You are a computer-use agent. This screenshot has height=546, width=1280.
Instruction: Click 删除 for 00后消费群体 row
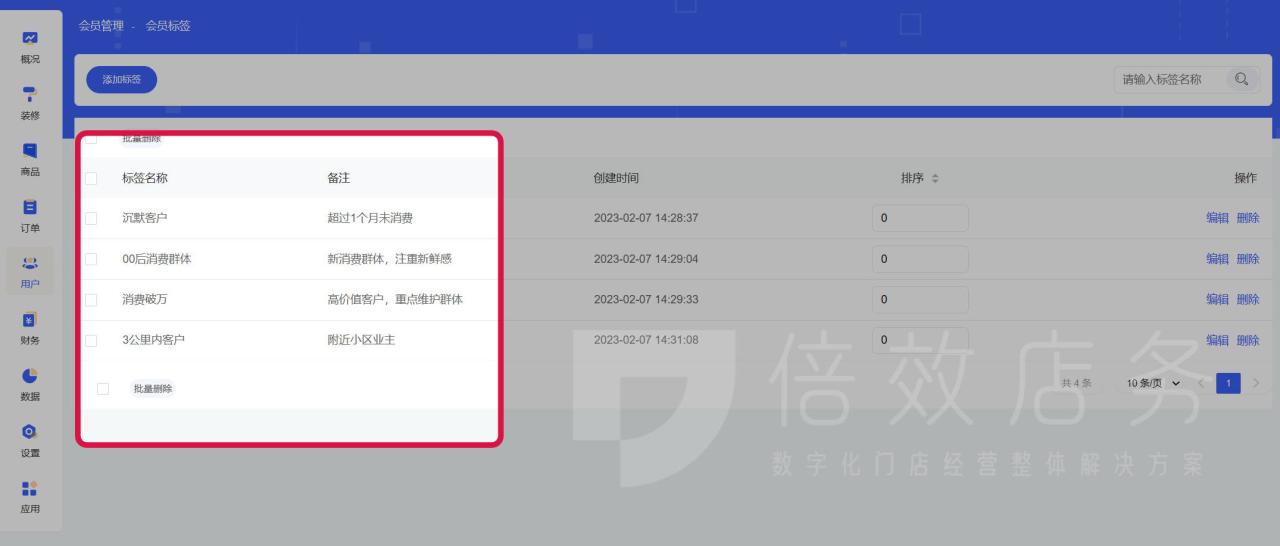1248,259
